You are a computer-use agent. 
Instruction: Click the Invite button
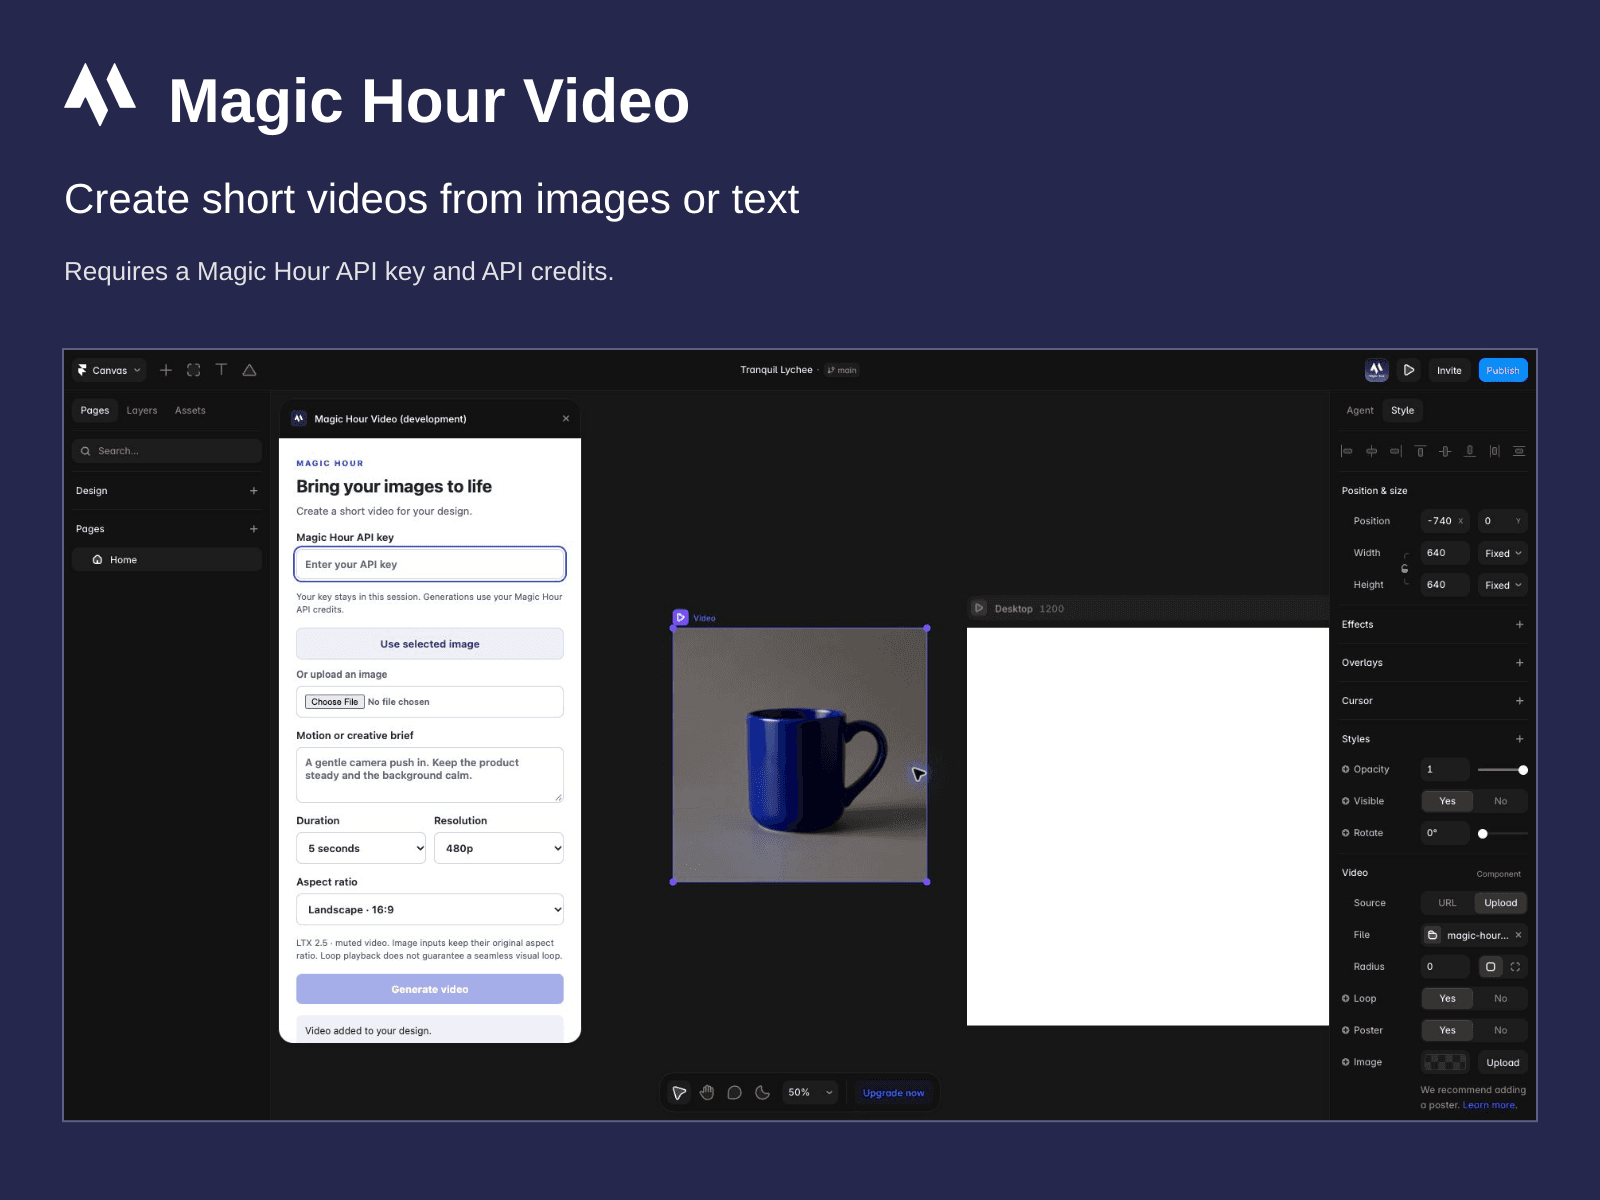1449,370
